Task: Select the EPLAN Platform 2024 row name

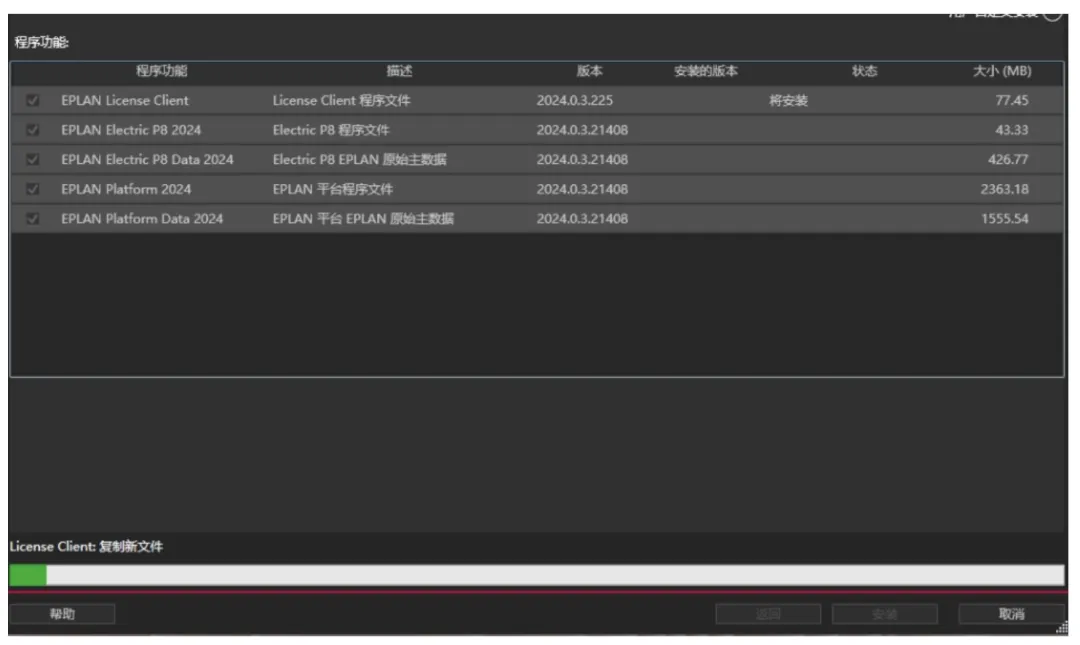Action: pos(126,190)
